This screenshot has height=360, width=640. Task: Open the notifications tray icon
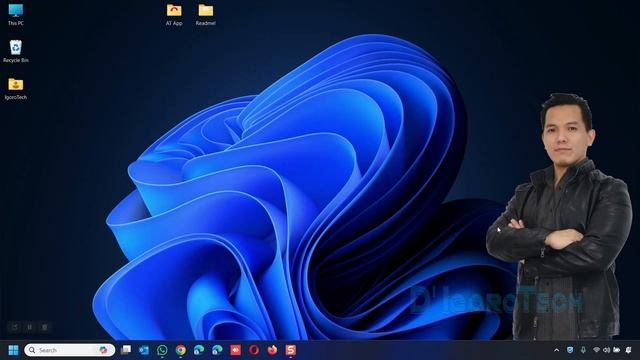(x=629, y=350)
